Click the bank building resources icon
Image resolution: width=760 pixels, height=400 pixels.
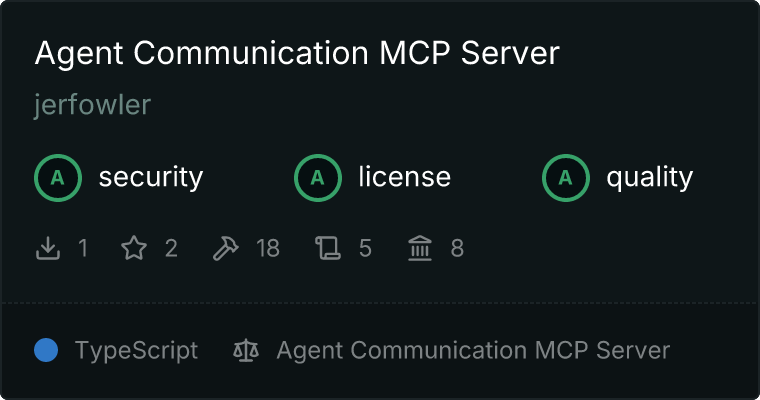[420, 248]
